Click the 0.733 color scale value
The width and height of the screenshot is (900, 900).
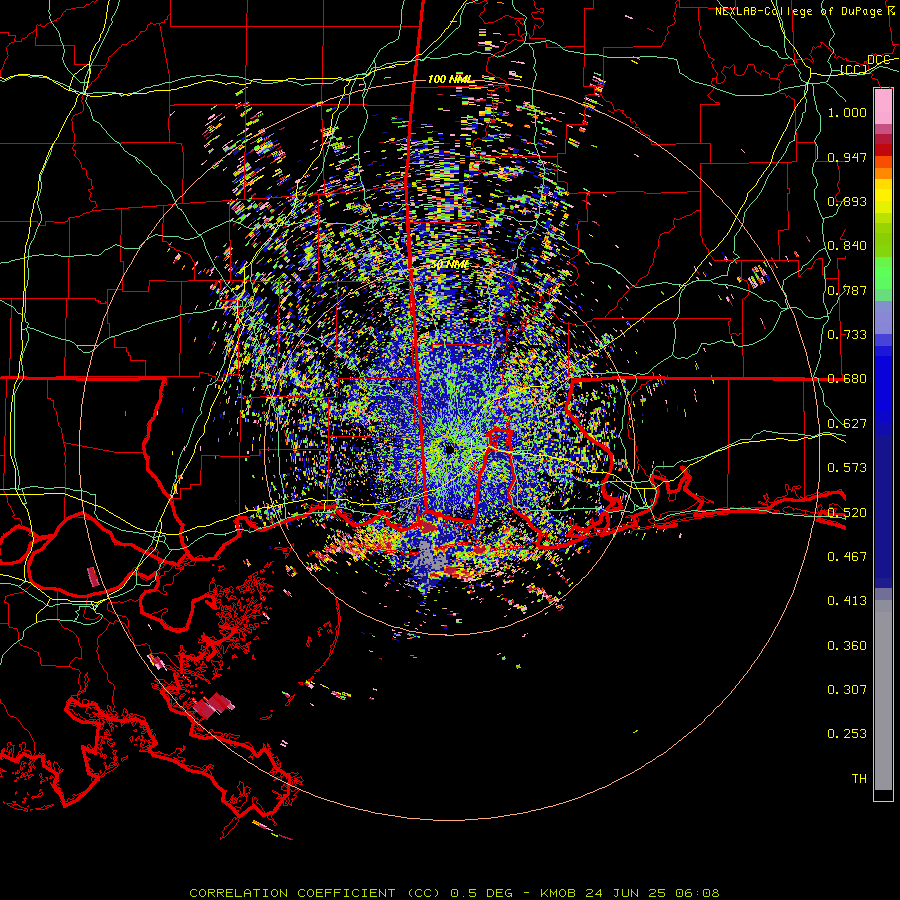click(847, 335)
